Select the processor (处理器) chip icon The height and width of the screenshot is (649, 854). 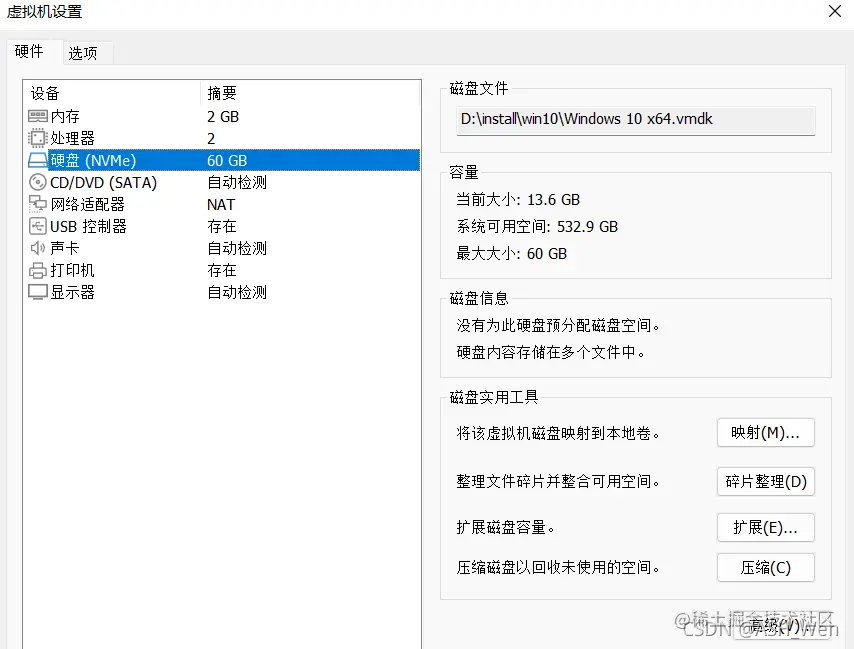(x=38, y=138)
